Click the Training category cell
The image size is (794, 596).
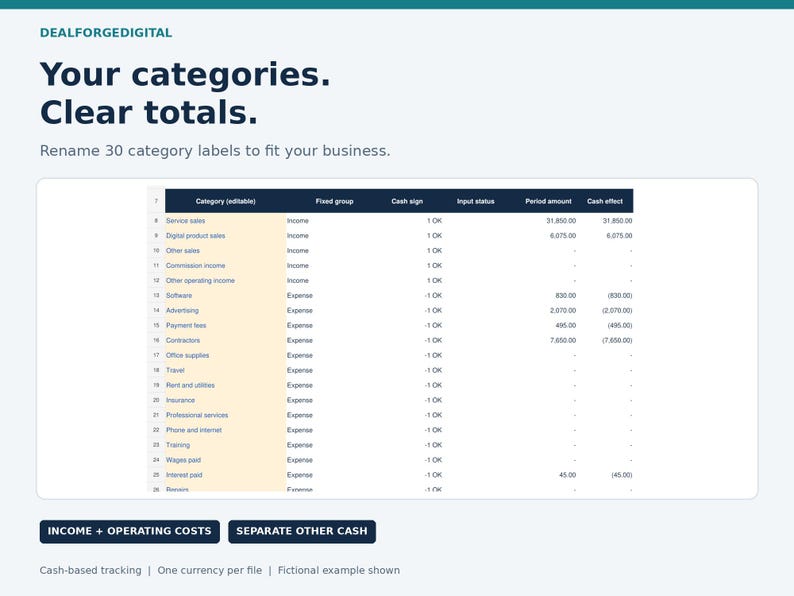coord(225,445)
